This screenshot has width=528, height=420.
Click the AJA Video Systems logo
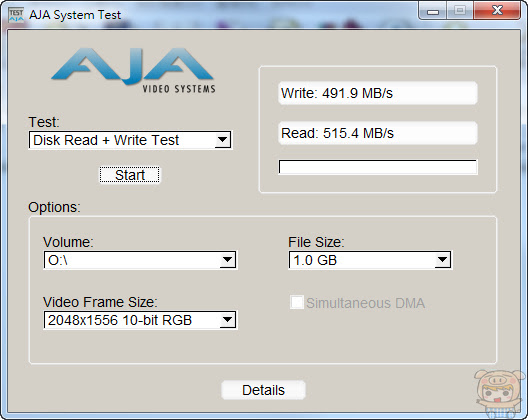(x=133, y=70)
